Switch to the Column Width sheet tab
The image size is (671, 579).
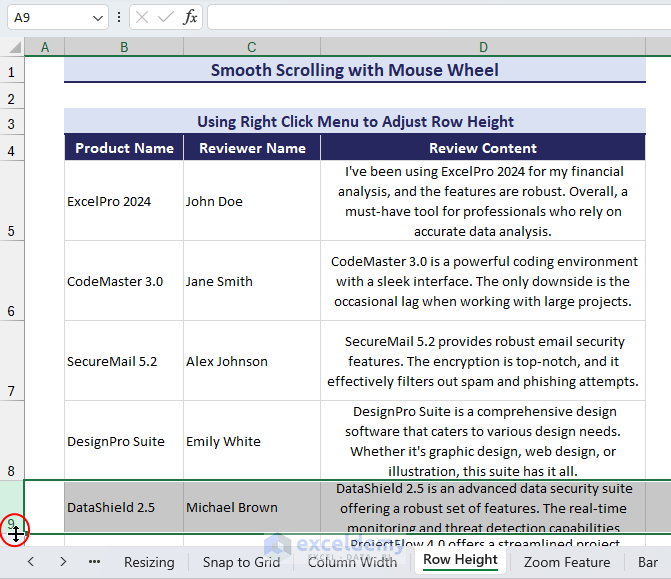click(x=352, y=562)
